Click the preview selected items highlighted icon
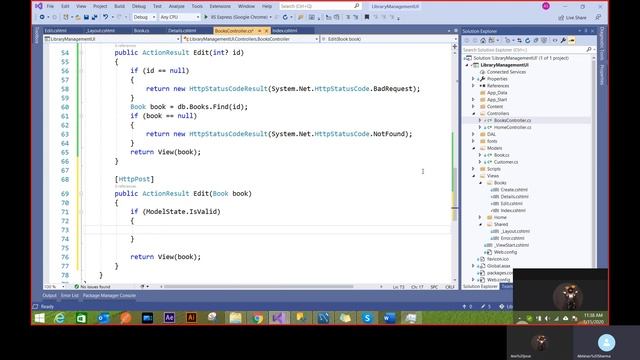 click(x=572, y=40)
